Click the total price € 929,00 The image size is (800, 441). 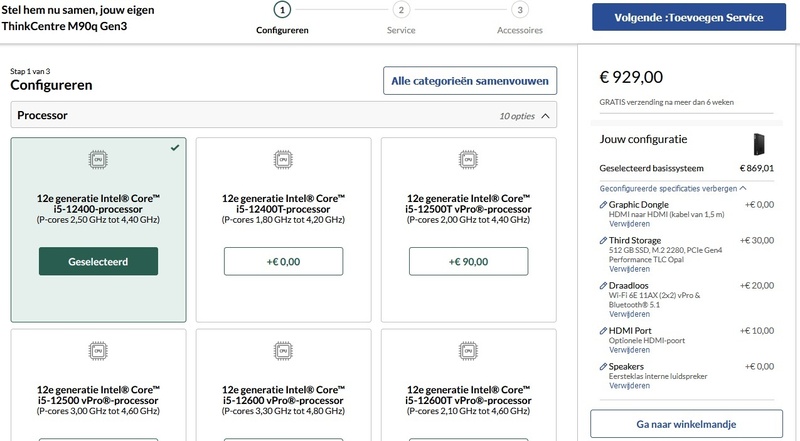(x=631, y=77)
